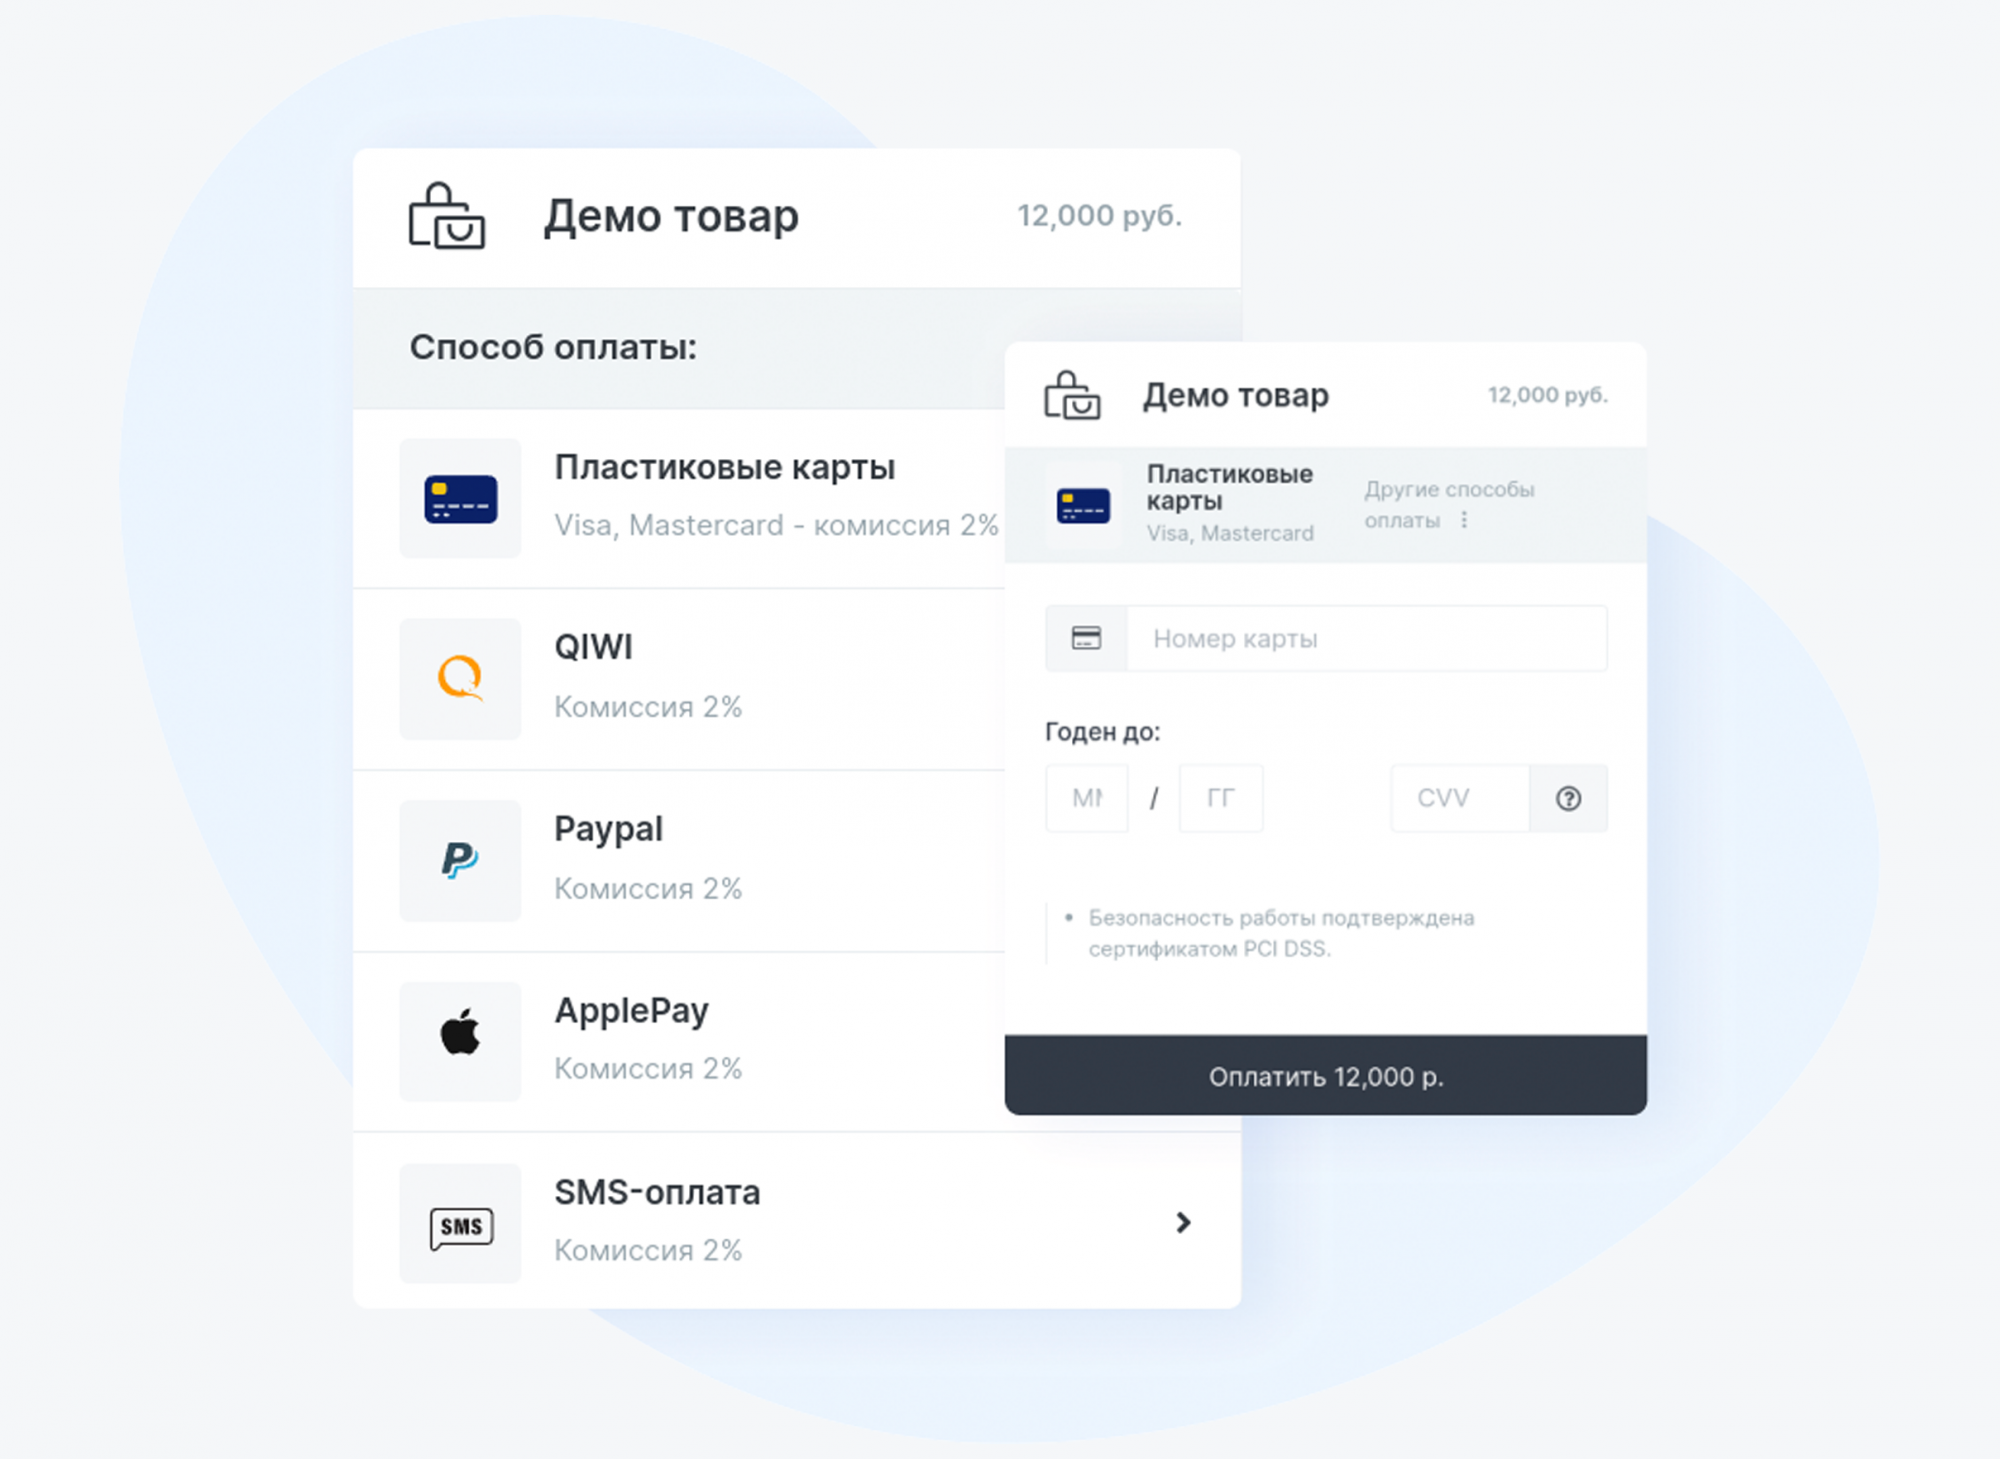Click Другие способы оплаты link
The image size is (2000, 1459).
point(1449,504)
